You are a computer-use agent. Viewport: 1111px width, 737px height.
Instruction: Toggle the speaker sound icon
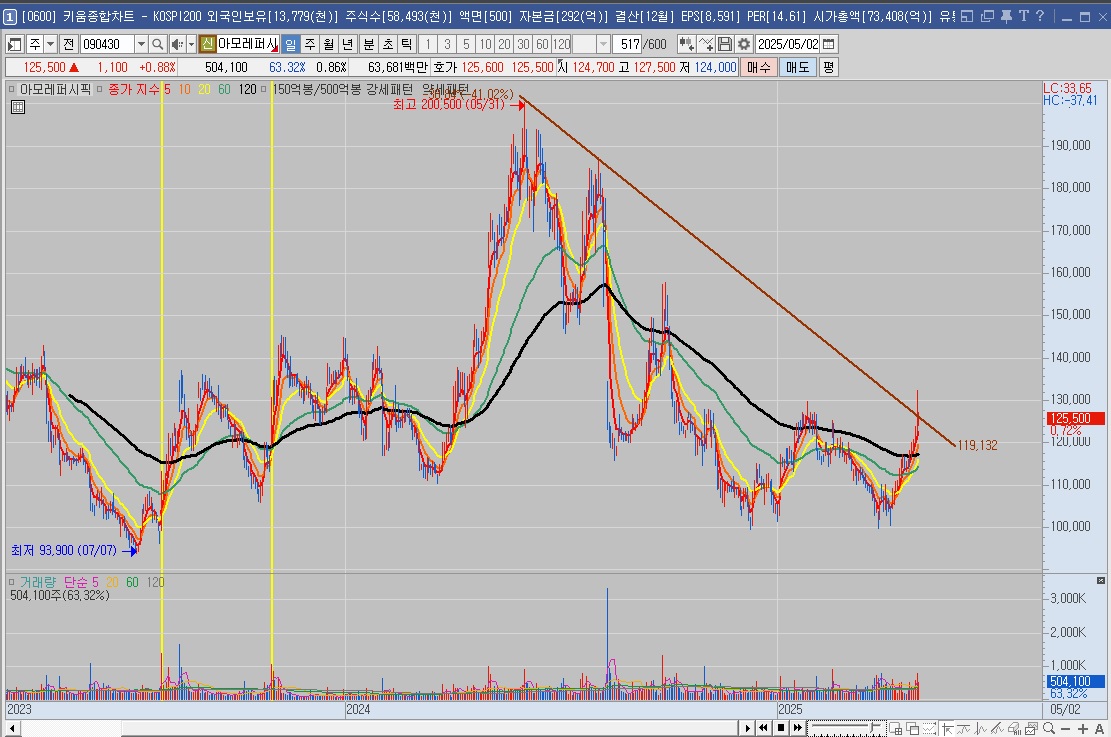176,44
